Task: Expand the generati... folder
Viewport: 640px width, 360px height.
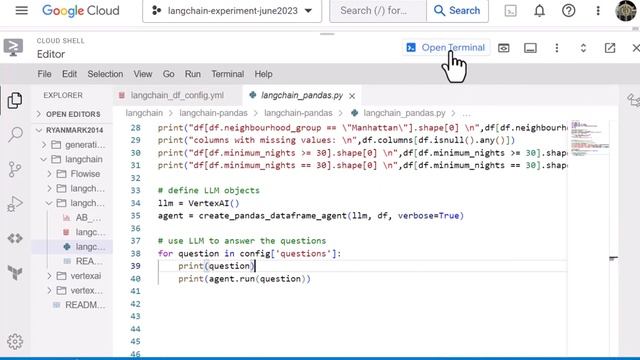Action: [x=74, y=145]
